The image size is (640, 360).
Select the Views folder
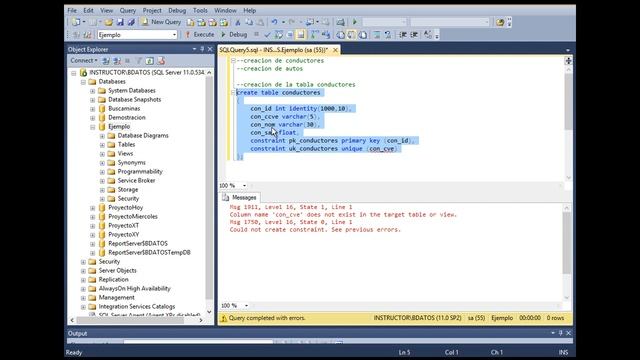point(125,153)
